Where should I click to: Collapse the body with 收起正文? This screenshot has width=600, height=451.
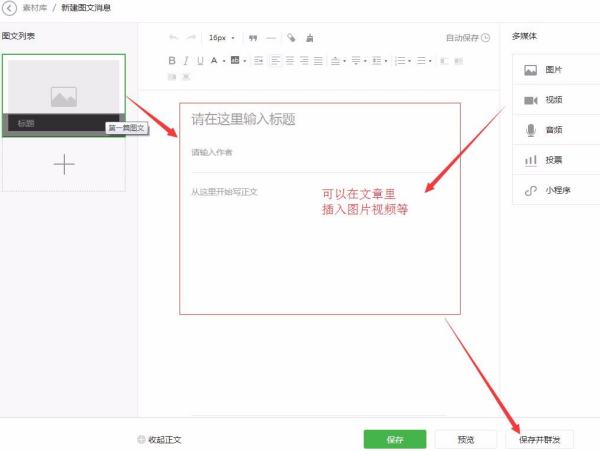click(x=160, y=440)
